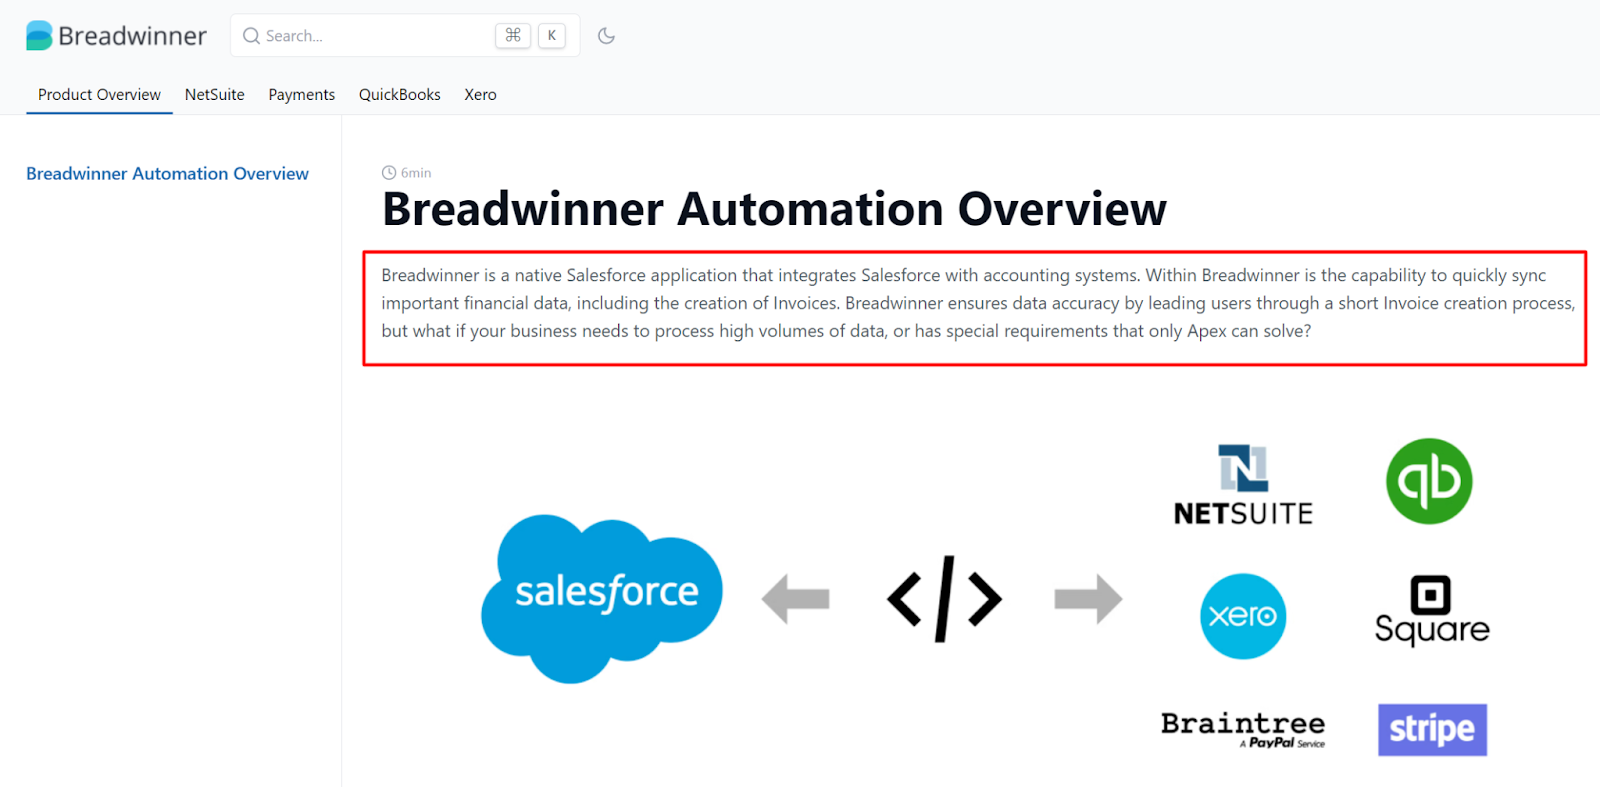This screenshot has height=787, width=1600.
Task: Toggle dark mode moon icon
Action: point(606,36)
